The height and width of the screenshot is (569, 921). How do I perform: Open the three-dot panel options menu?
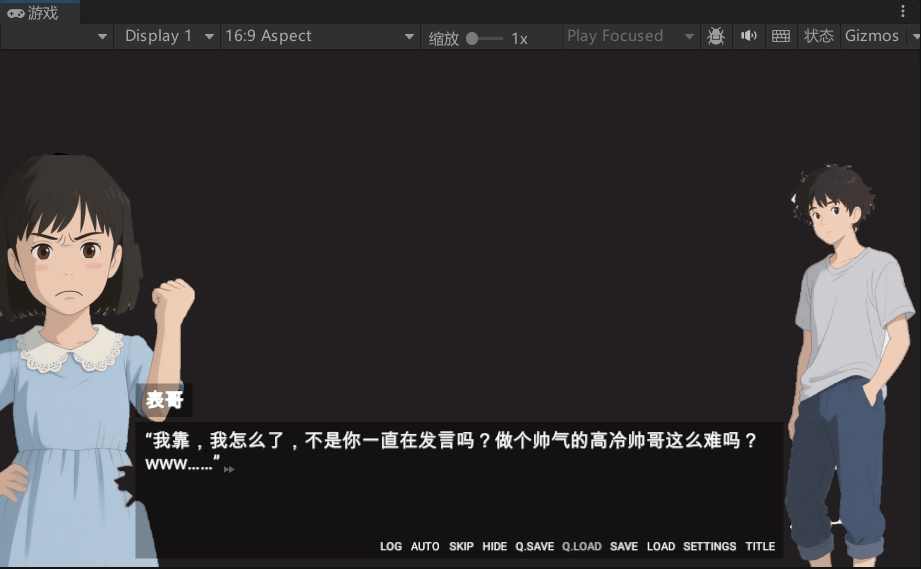[x=903, y=11]
